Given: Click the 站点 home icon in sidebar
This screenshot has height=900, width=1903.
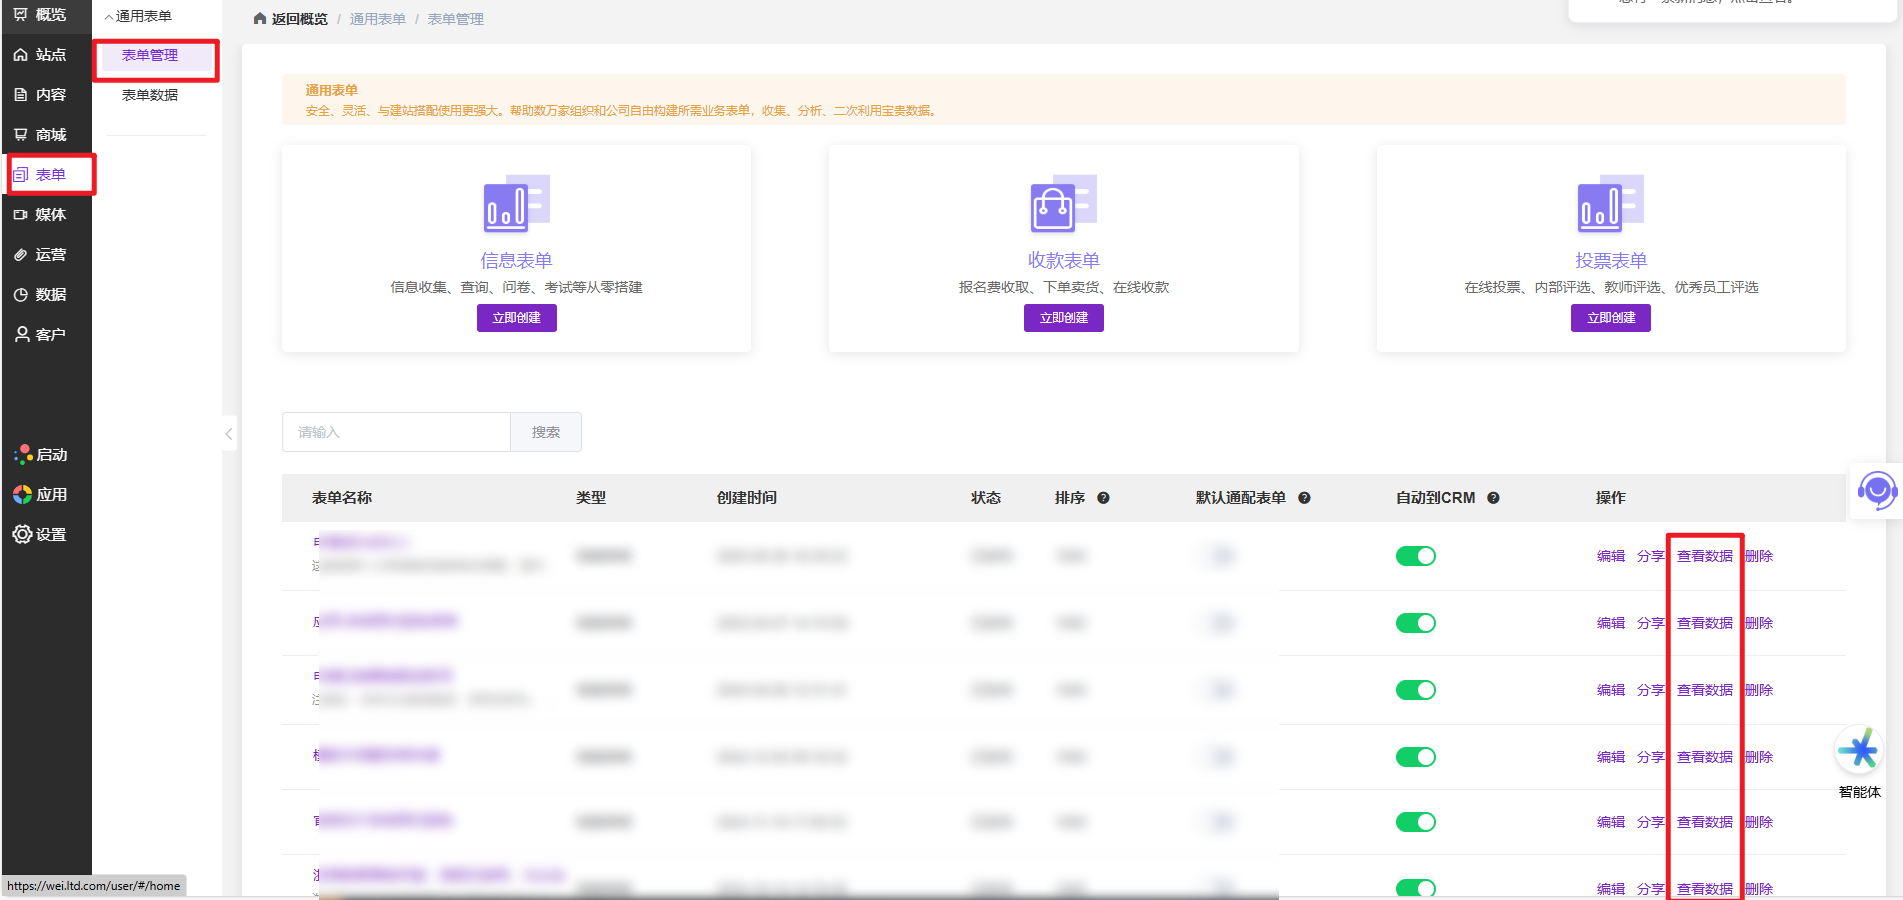Looking at the screenshot, I should pyautogui.click(x=21, y=55).
